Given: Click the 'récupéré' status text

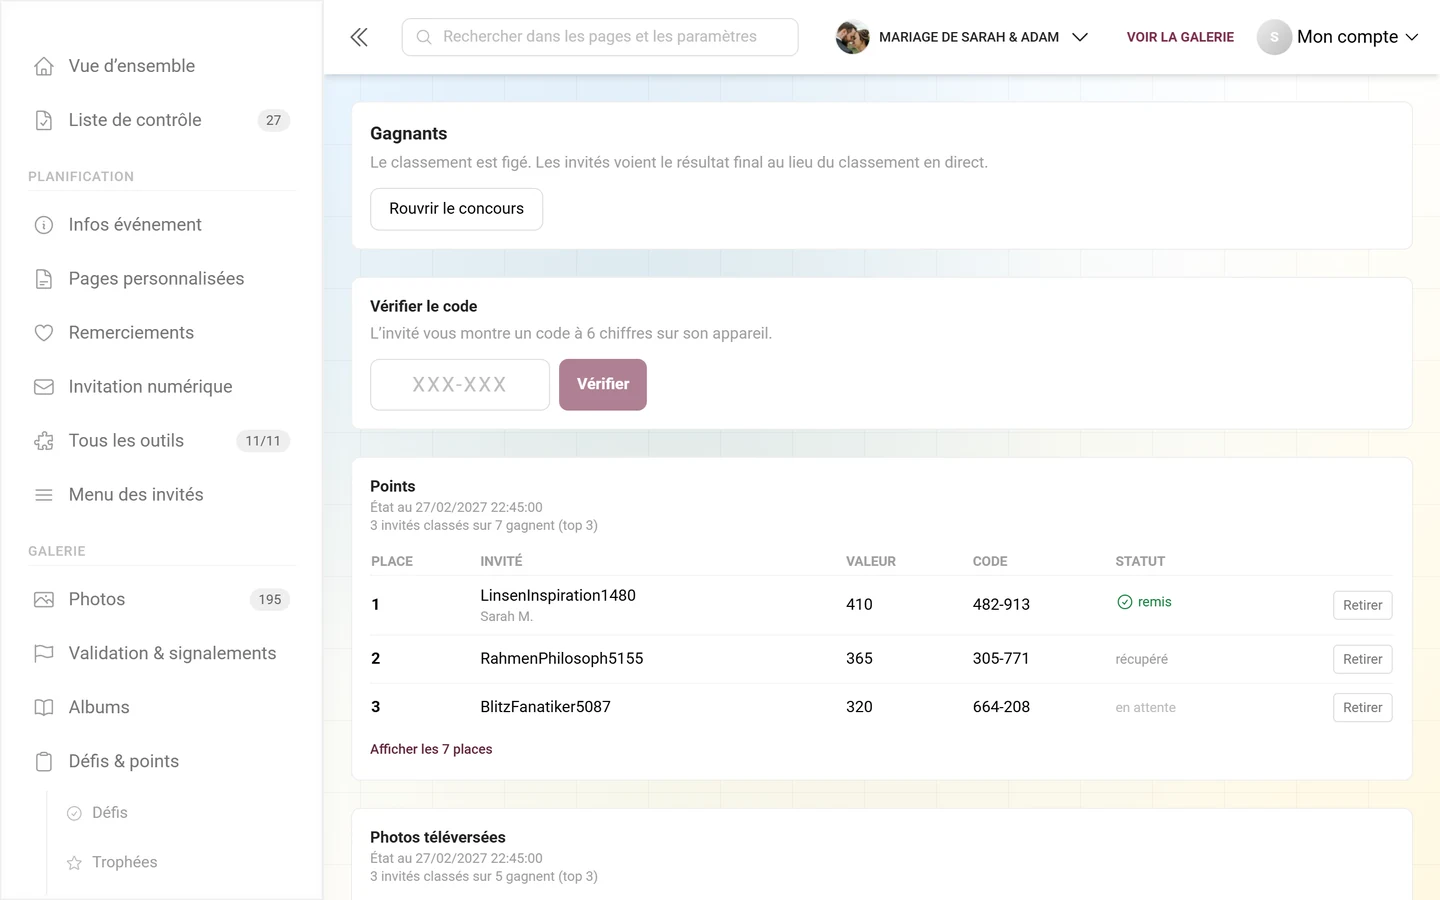Looking at the screenshot, I should pos(1141,659).
